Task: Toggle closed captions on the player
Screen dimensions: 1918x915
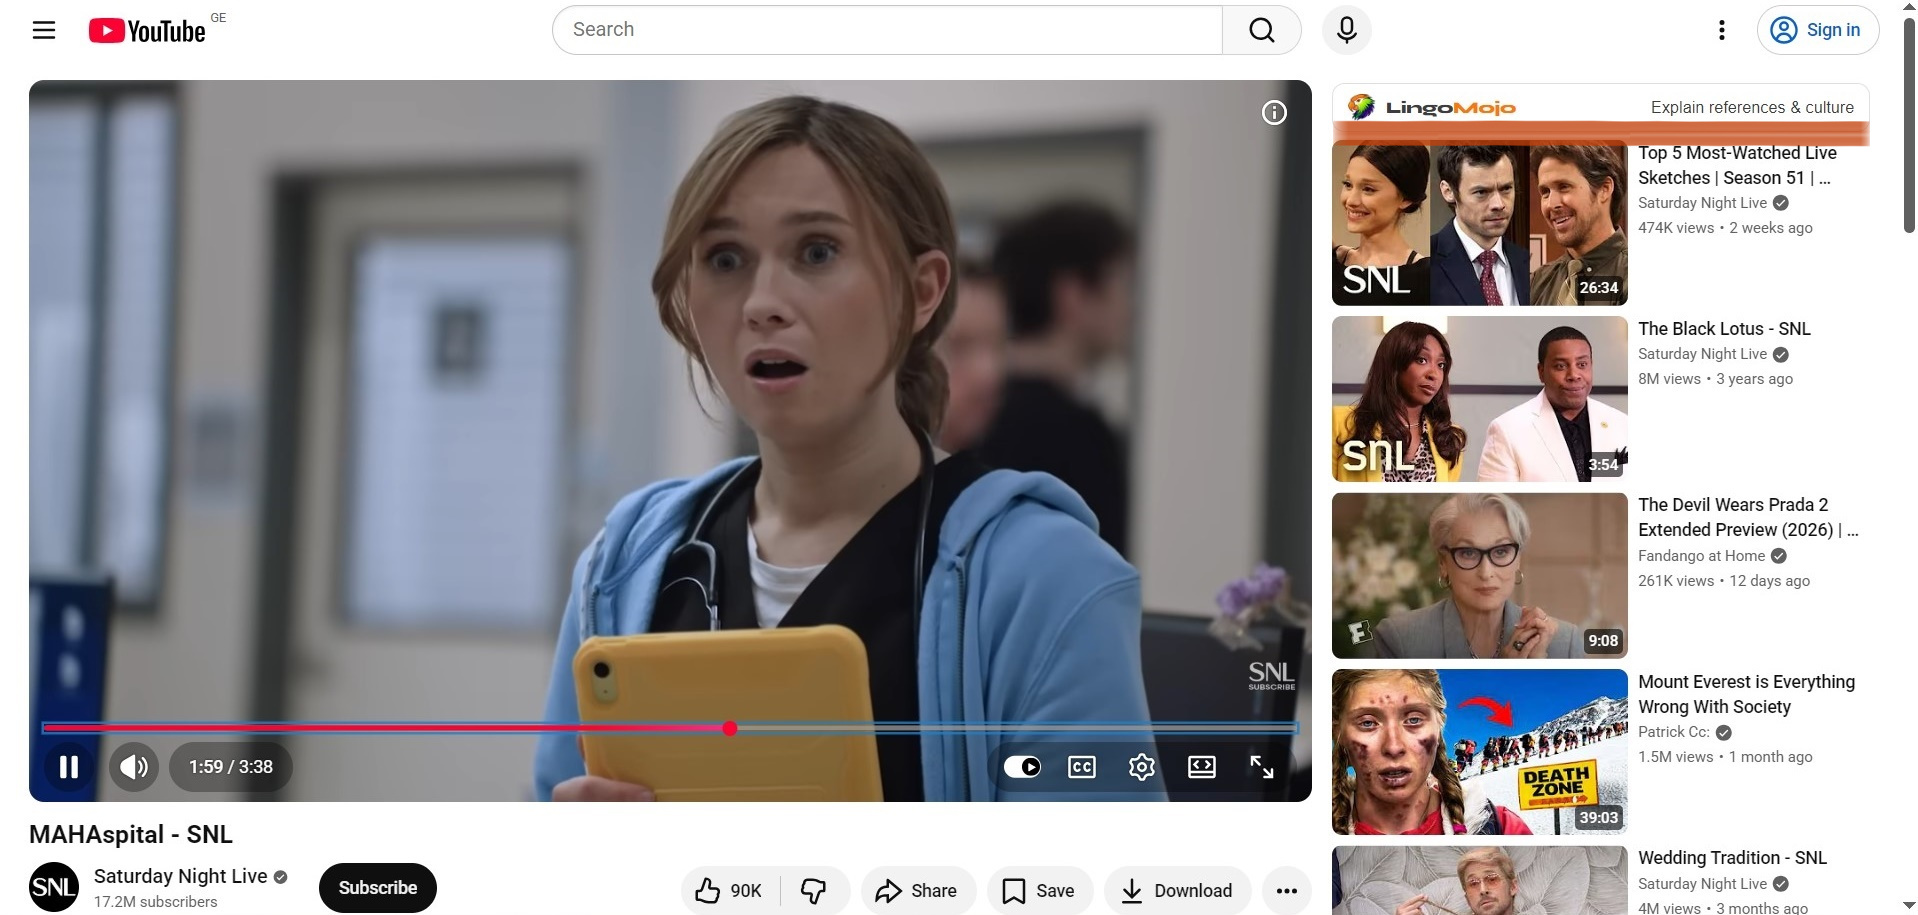Action: click(x=1082, y=767)
